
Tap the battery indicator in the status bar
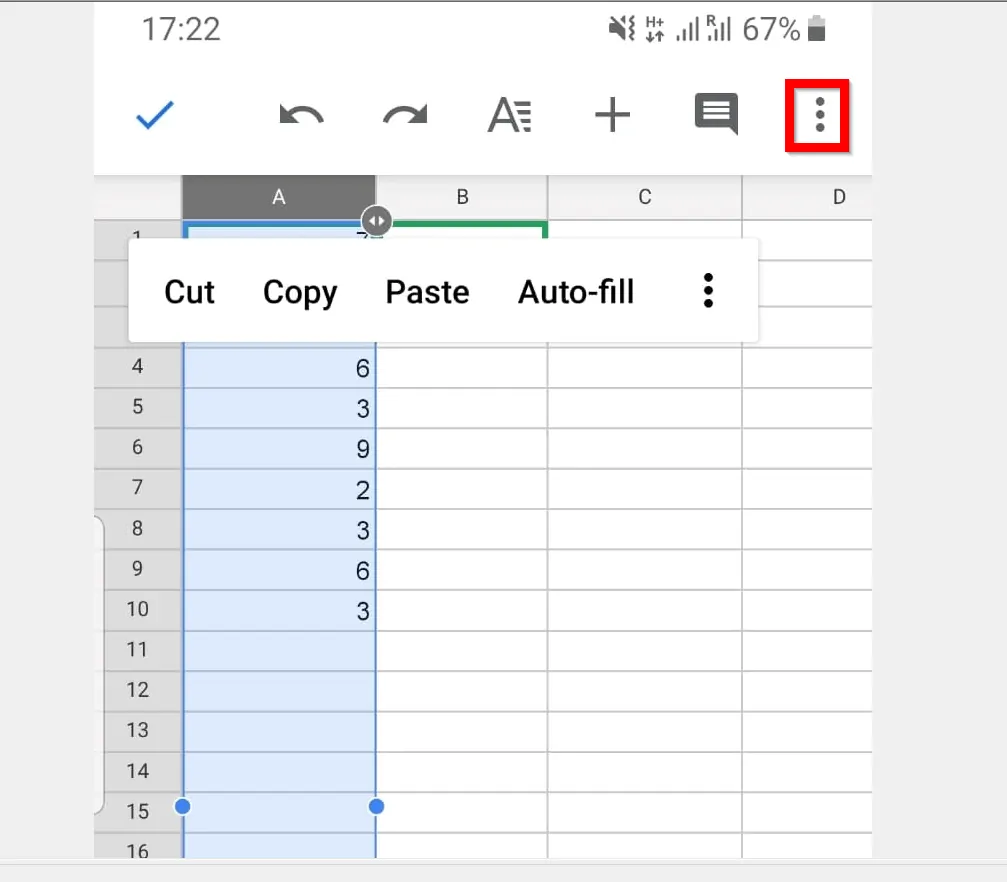(817, 29)
